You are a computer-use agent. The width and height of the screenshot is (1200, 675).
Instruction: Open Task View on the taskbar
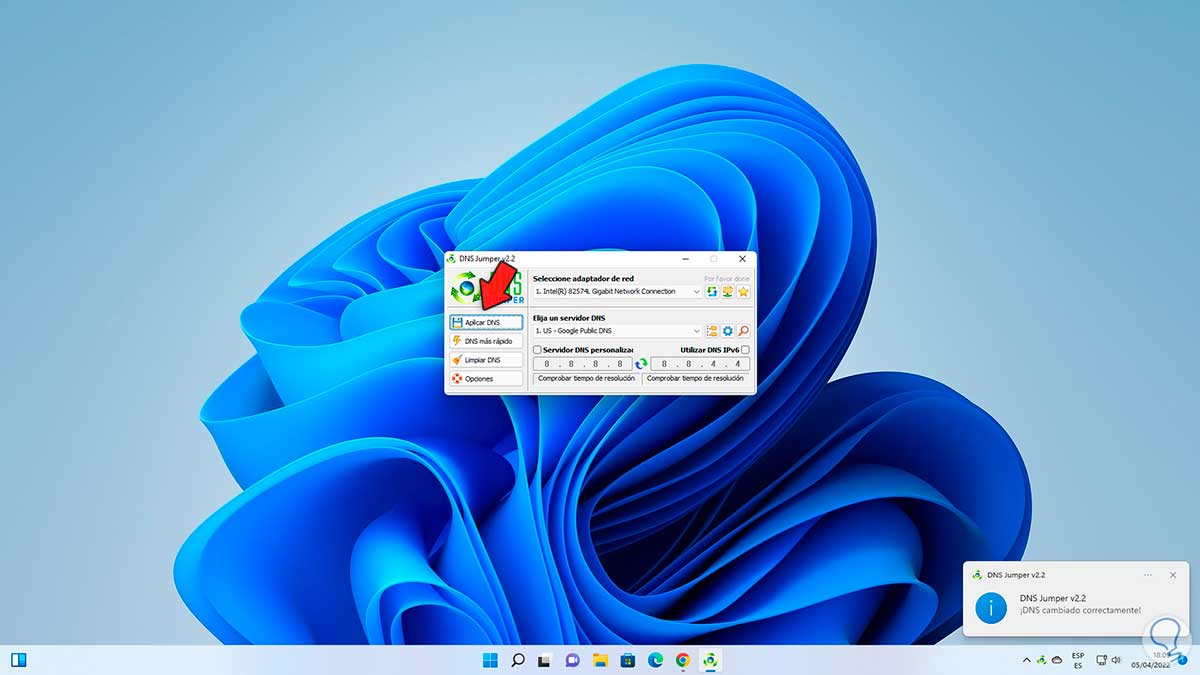[x=545, y=660]
